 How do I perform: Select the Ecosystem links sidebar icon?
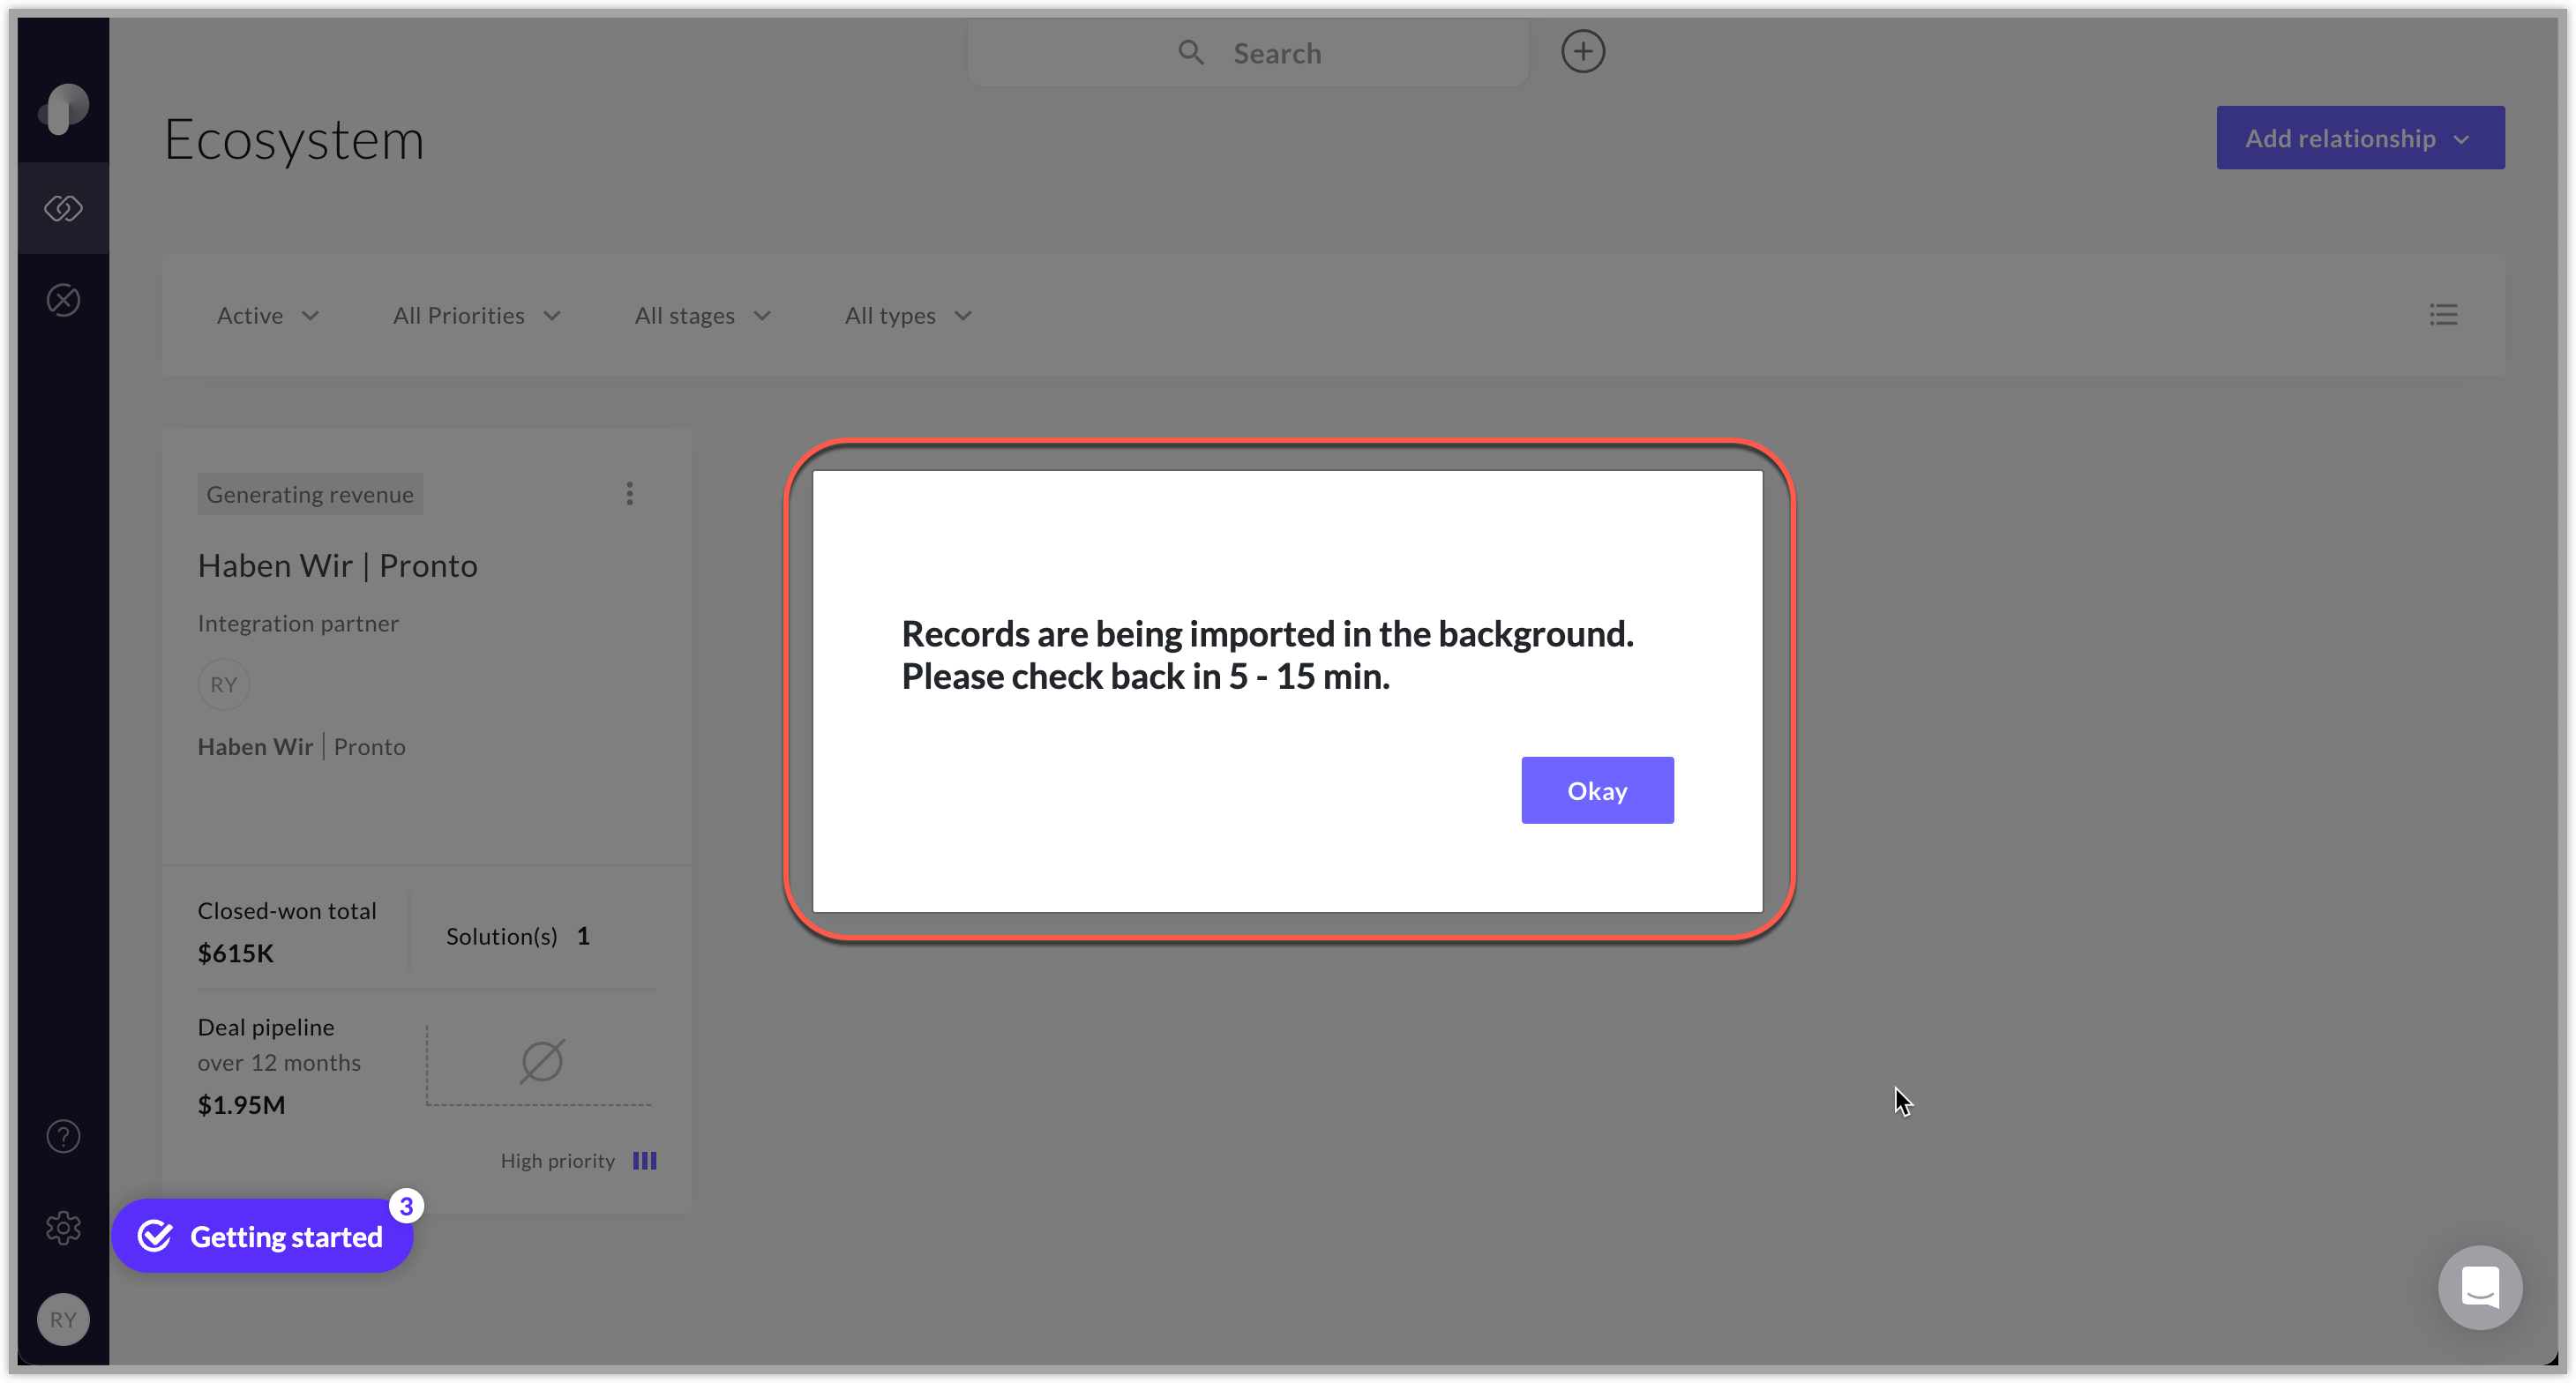pos(63,208)
